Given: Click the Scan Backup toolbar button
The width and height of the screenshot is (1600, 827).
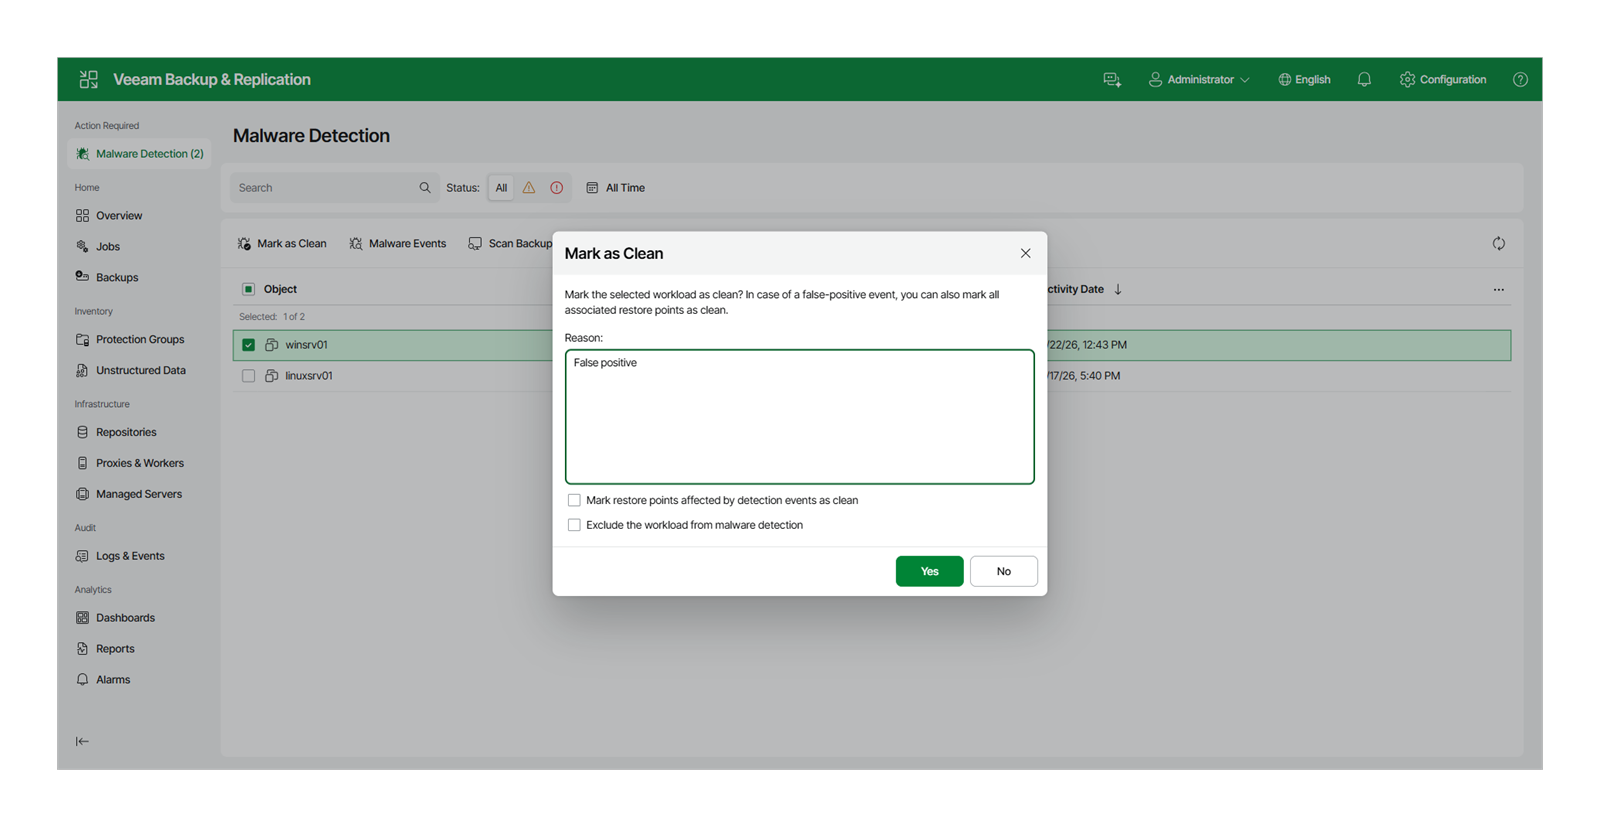Looking at the screenshot, I should [x=510, y=244].
